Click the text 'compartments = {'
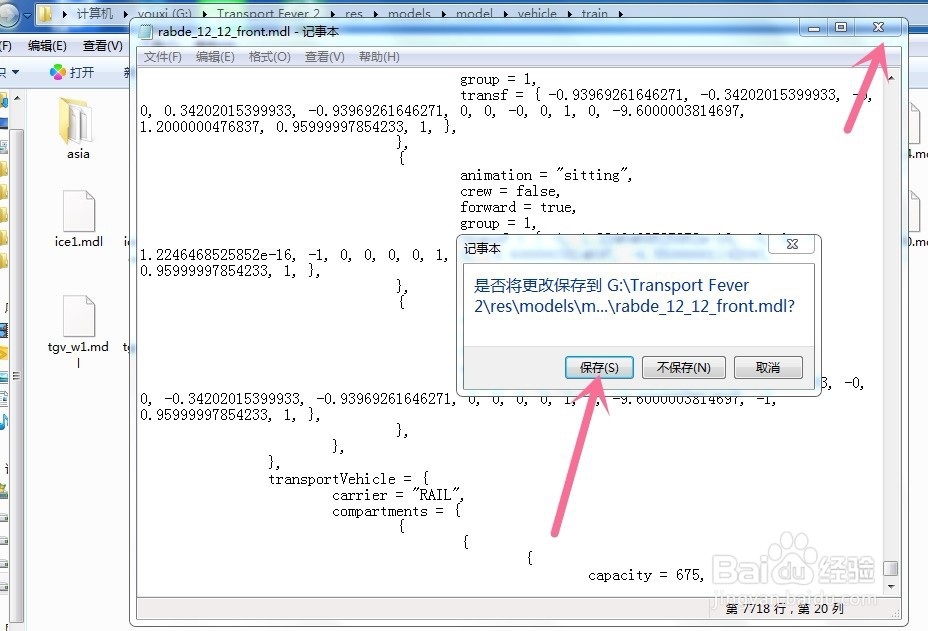928x631 pixels. pyautogui.click(x=397, y=511)
